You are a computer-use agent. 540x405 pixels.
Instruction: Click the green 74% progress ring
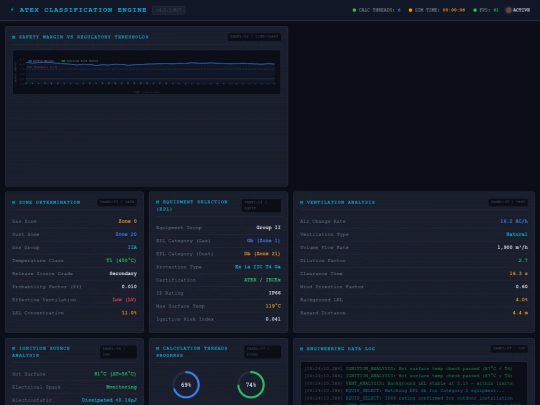coord(251,385)
